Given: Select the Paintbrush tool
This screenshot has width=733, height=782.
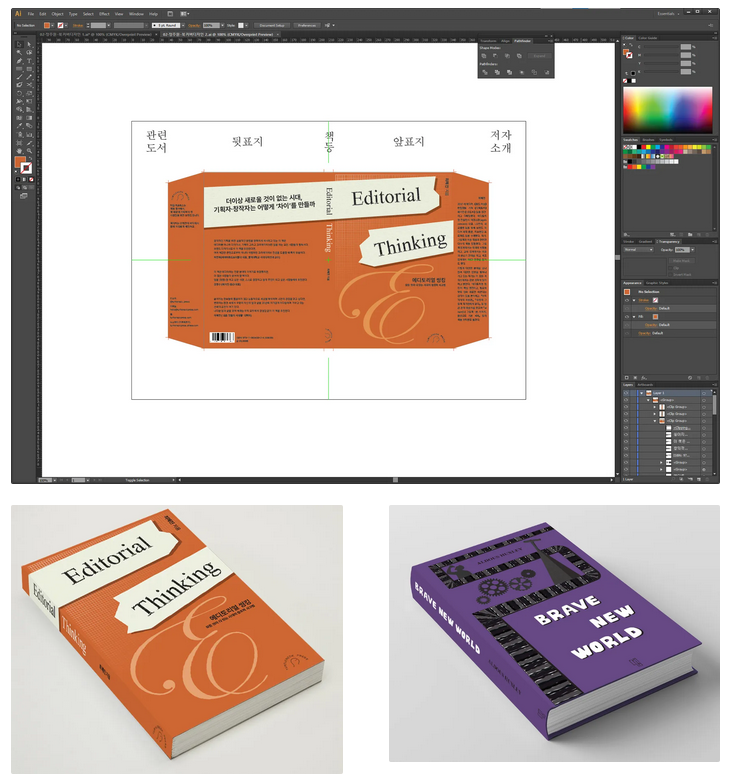Looking at the screenshot, I should pos(19,77).
